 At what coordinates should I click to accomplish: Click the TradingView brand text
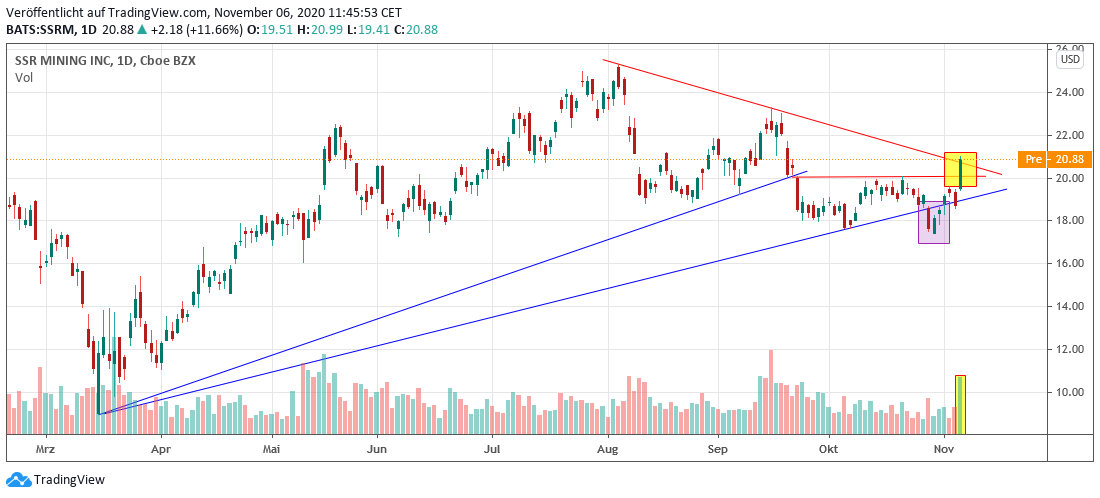[x=69, y=480]
